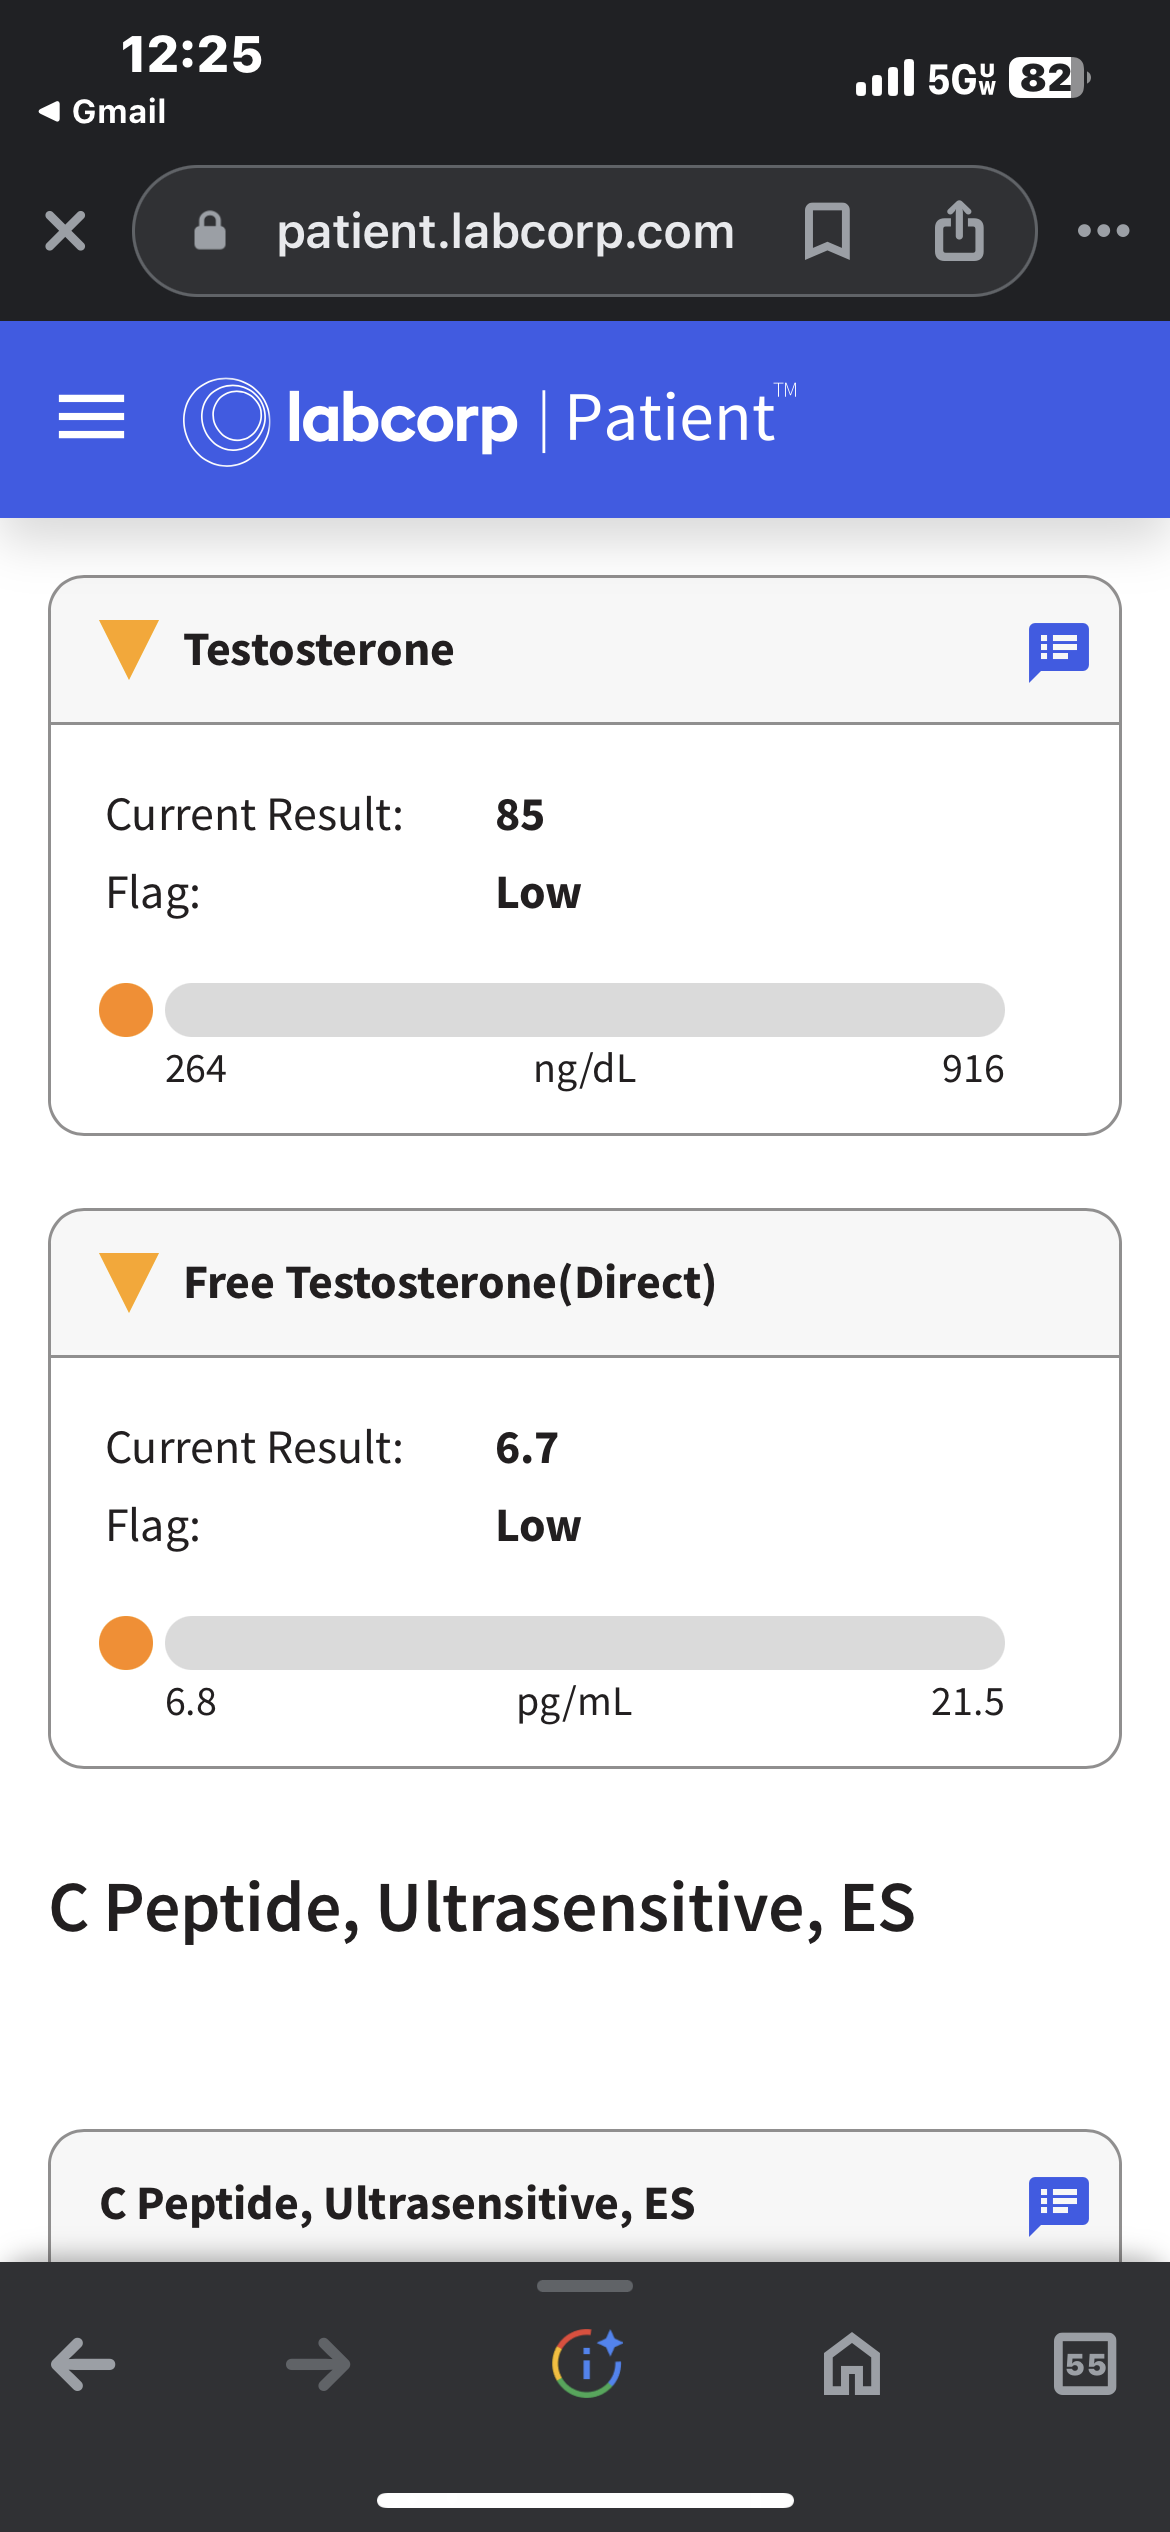Viewport: 1170px width, 2532px height.
Task: Open the hamburger navigation menu
Action: coord(91,417)
